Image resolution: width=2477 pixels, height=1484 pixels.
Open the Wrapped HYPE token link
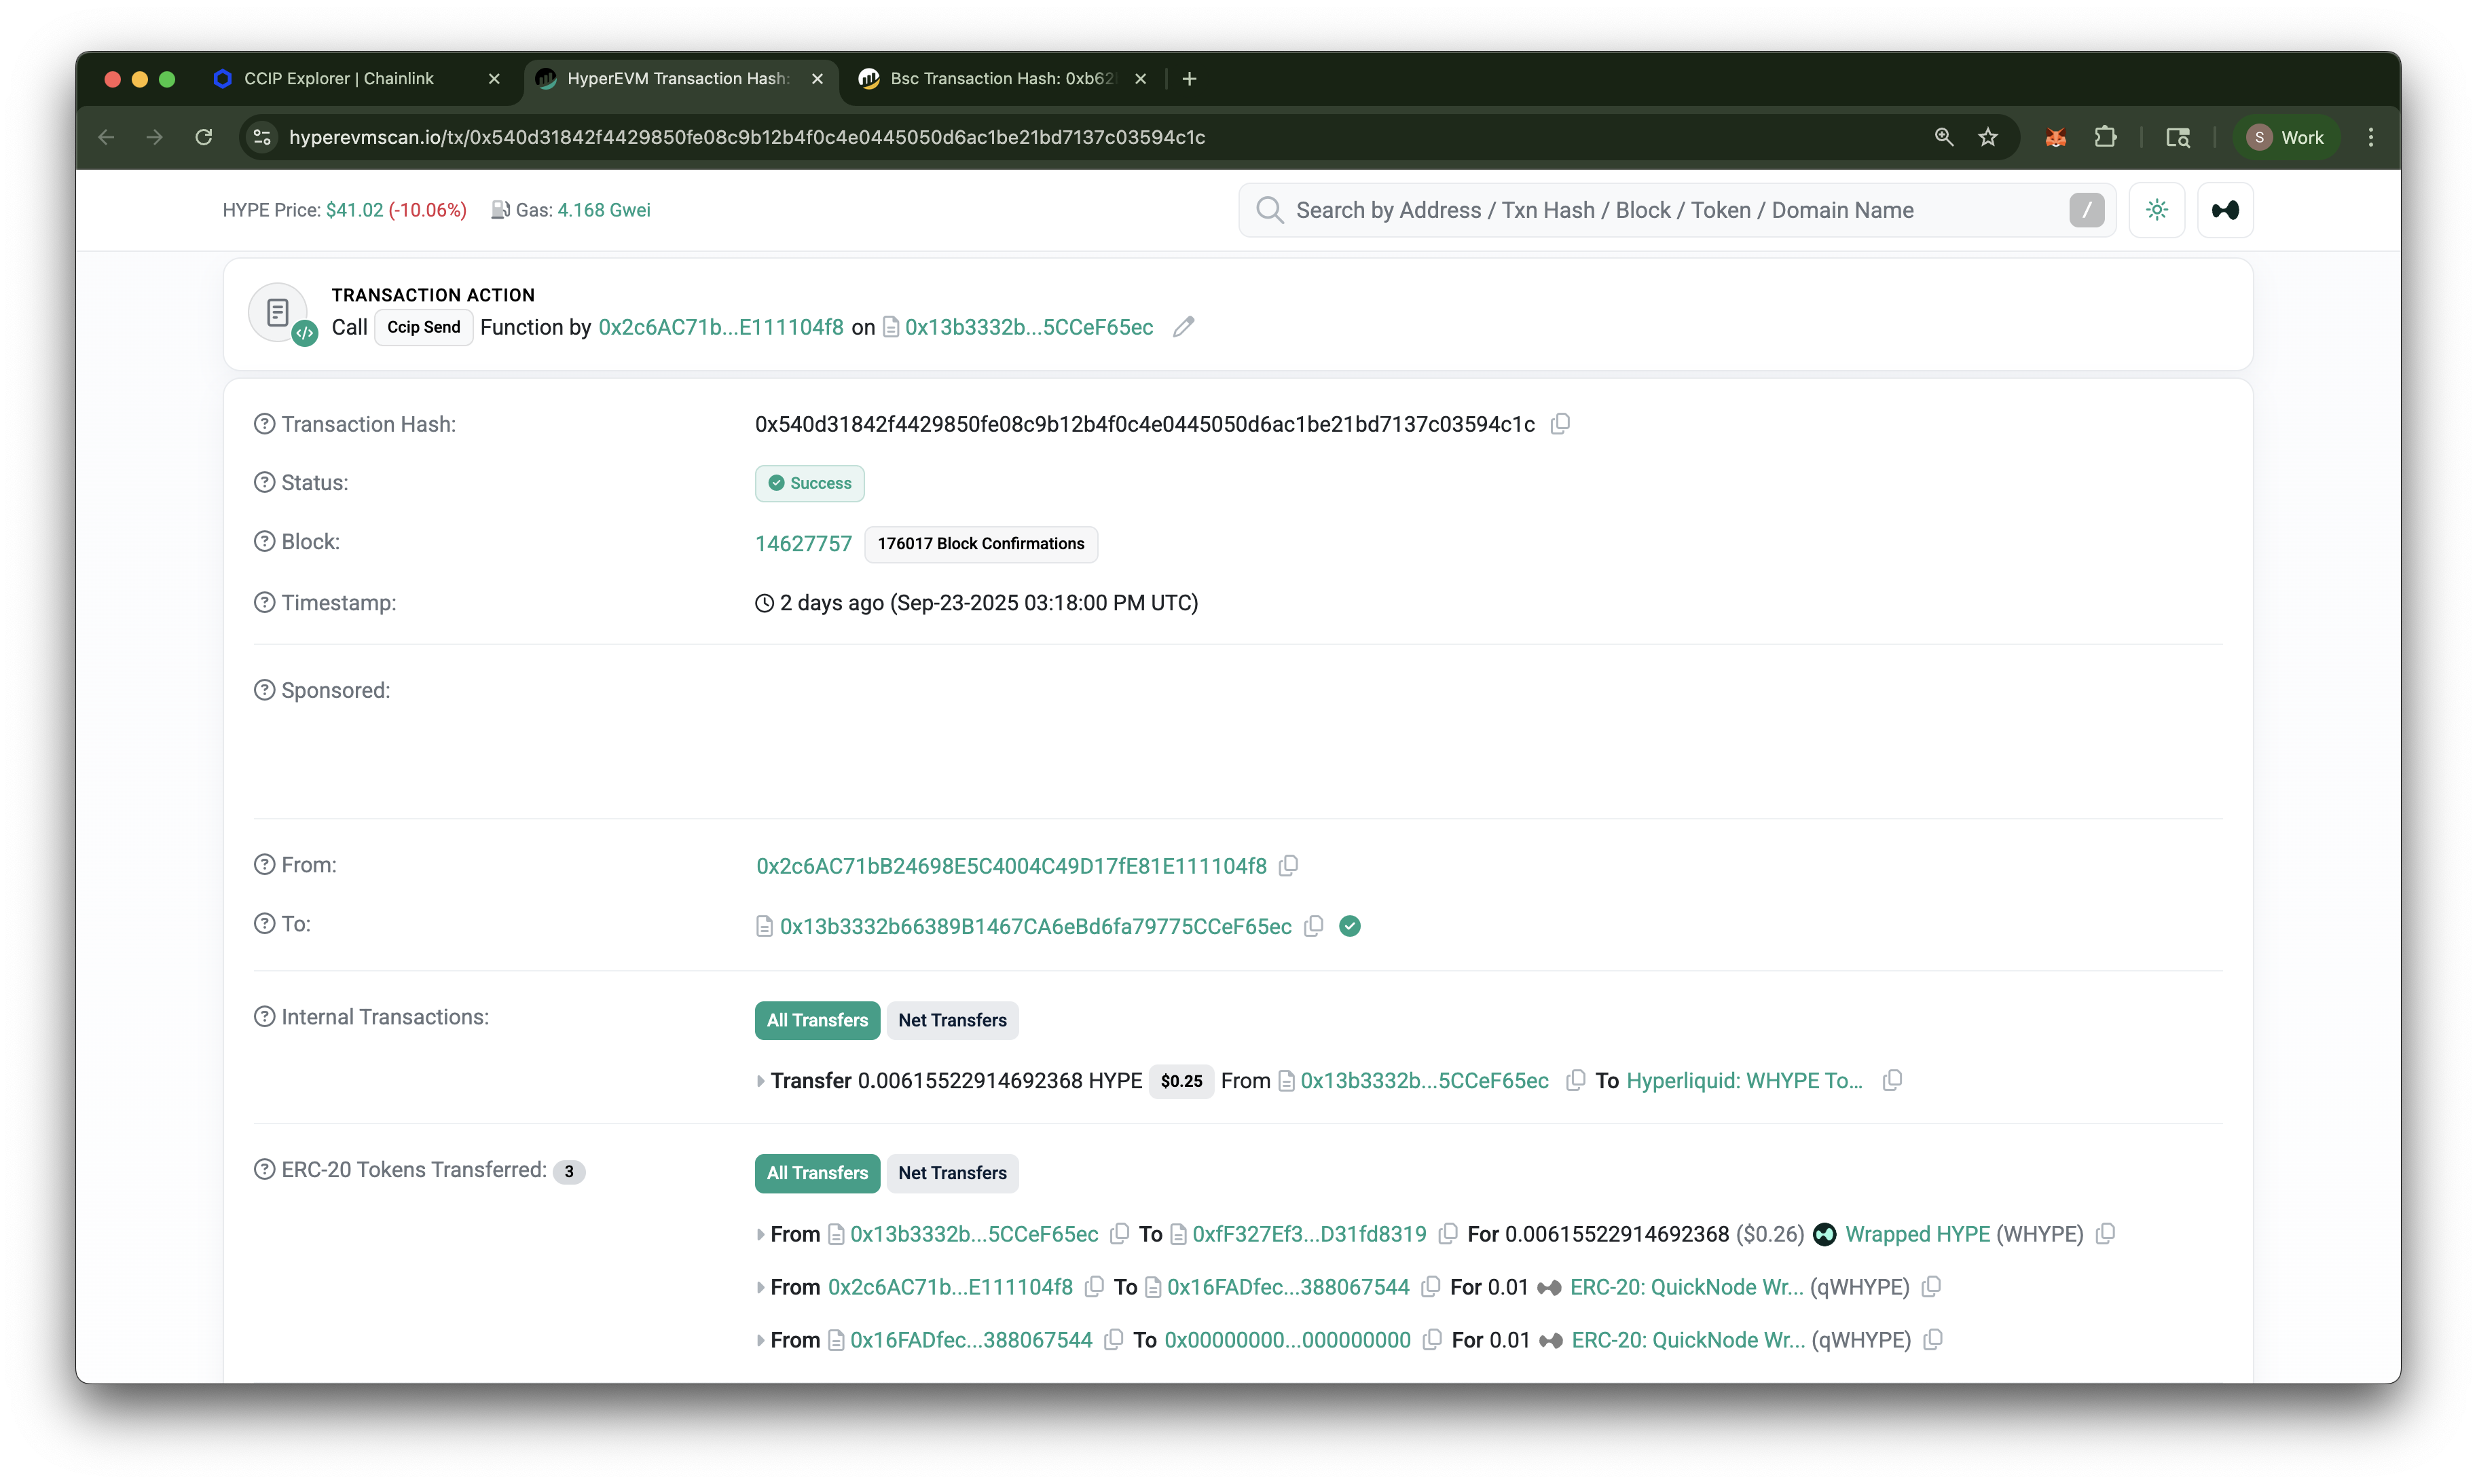[1917, 1234]
